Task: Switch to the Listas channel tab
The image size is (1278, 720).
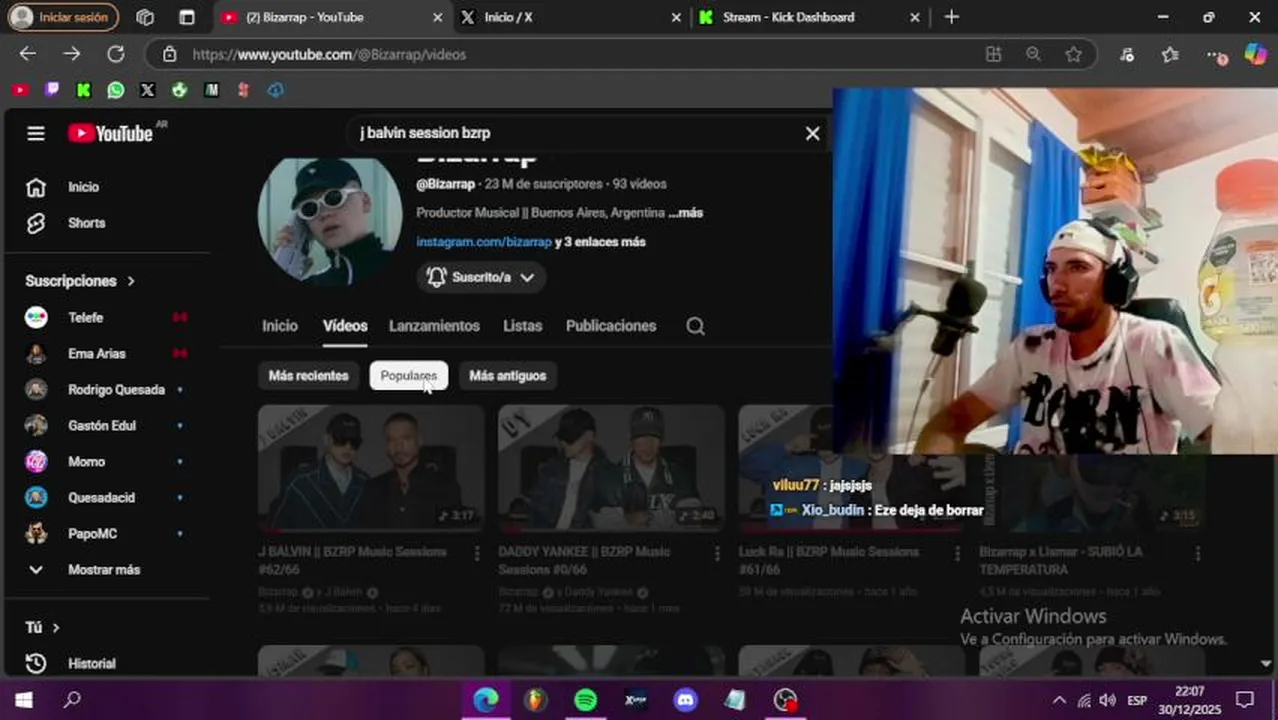Action: (x=522, y=326)
